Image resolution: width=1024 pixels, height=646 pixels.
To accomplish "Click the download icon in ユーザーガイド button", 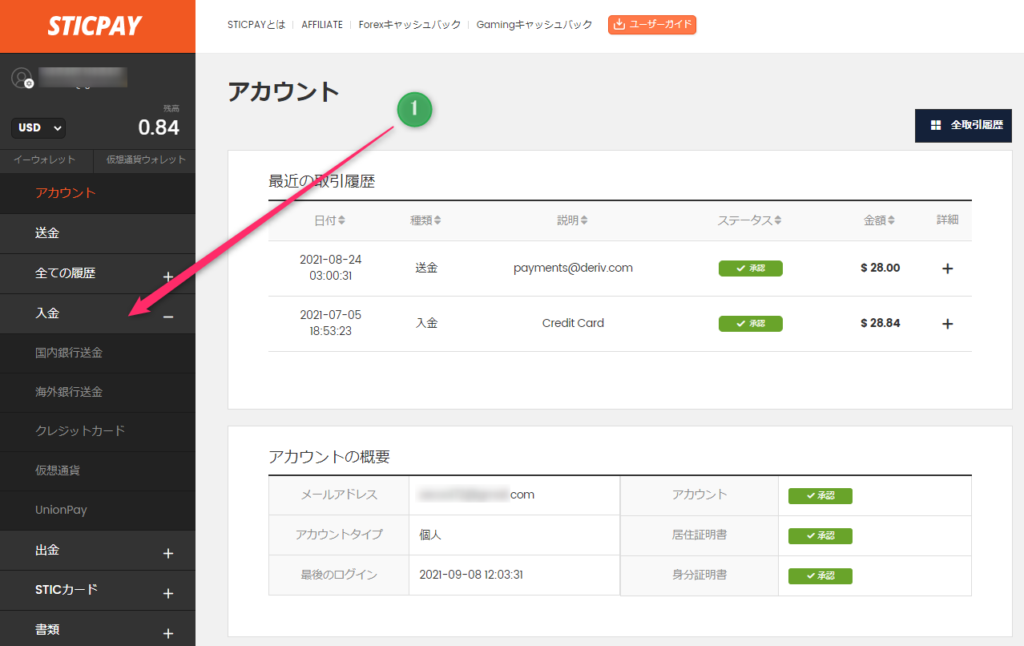I will click(x=619, y=24).
